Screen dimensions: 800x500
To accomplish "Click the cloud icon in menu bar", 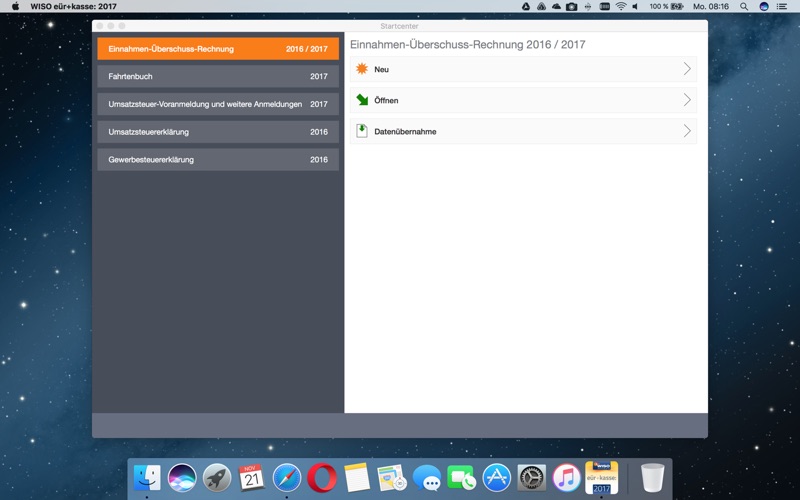I will click(x=557, y=7).
